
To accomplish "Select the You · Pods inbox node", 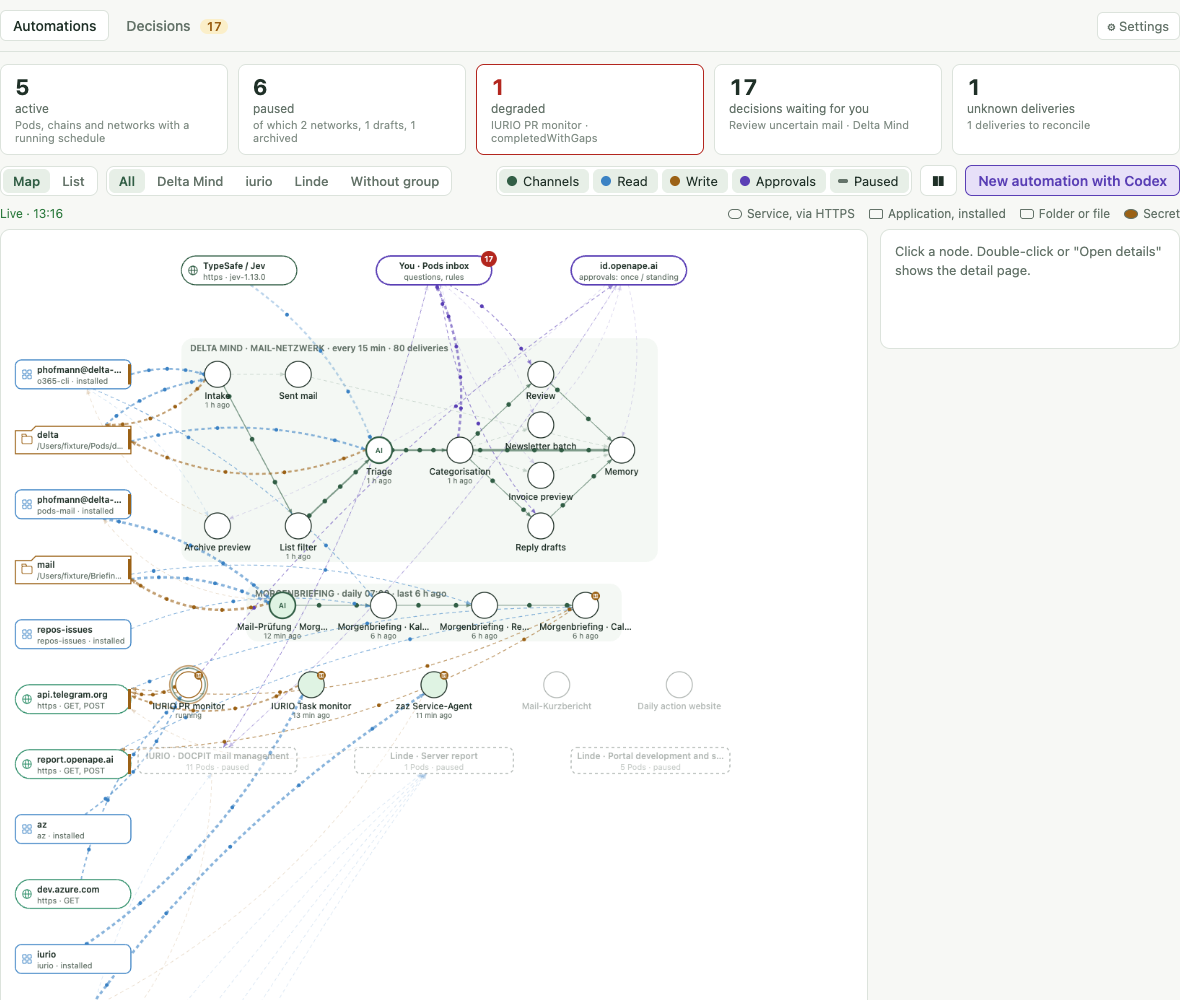I will (433, 271).
